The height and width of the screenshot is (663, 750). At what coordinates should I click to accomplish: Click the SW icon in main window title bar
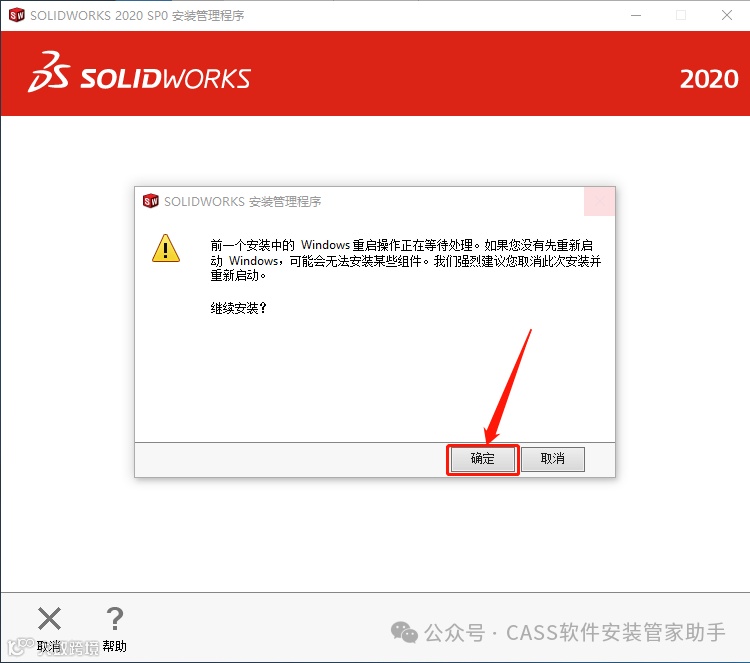[x=17, y=15]
